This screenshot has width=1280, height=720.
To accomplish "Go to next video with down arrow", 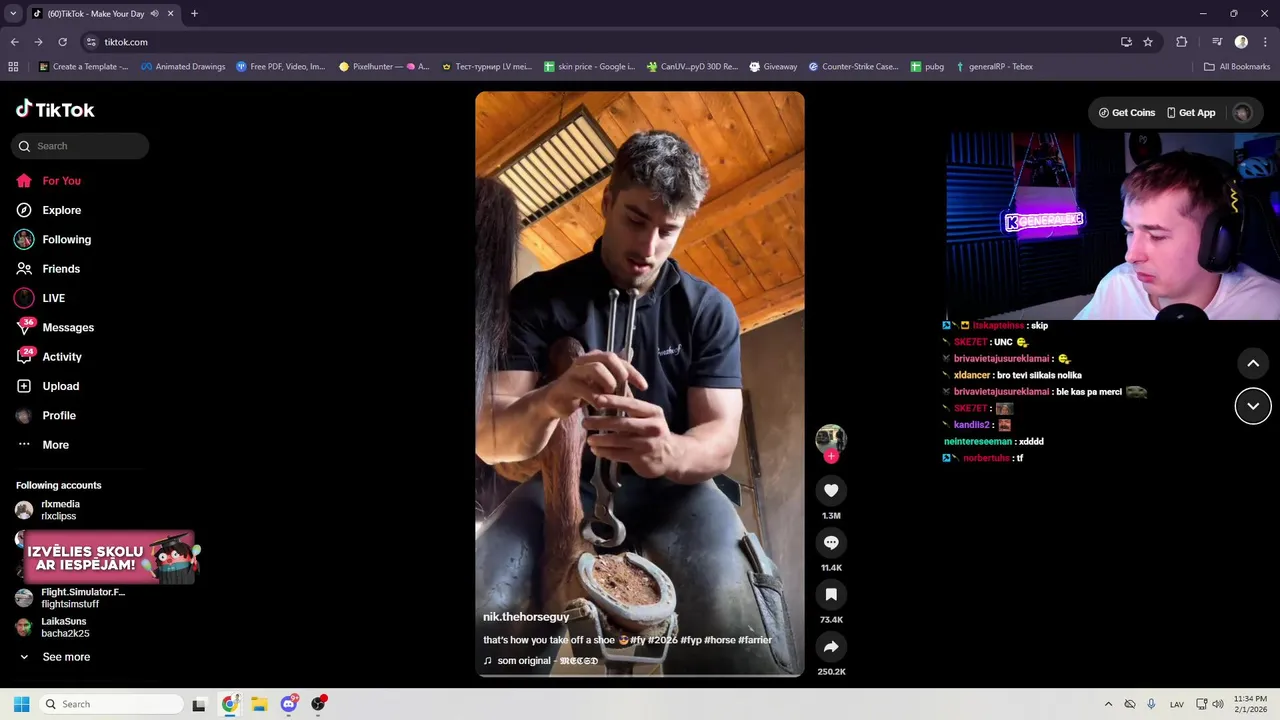I will click(1253, 406).
